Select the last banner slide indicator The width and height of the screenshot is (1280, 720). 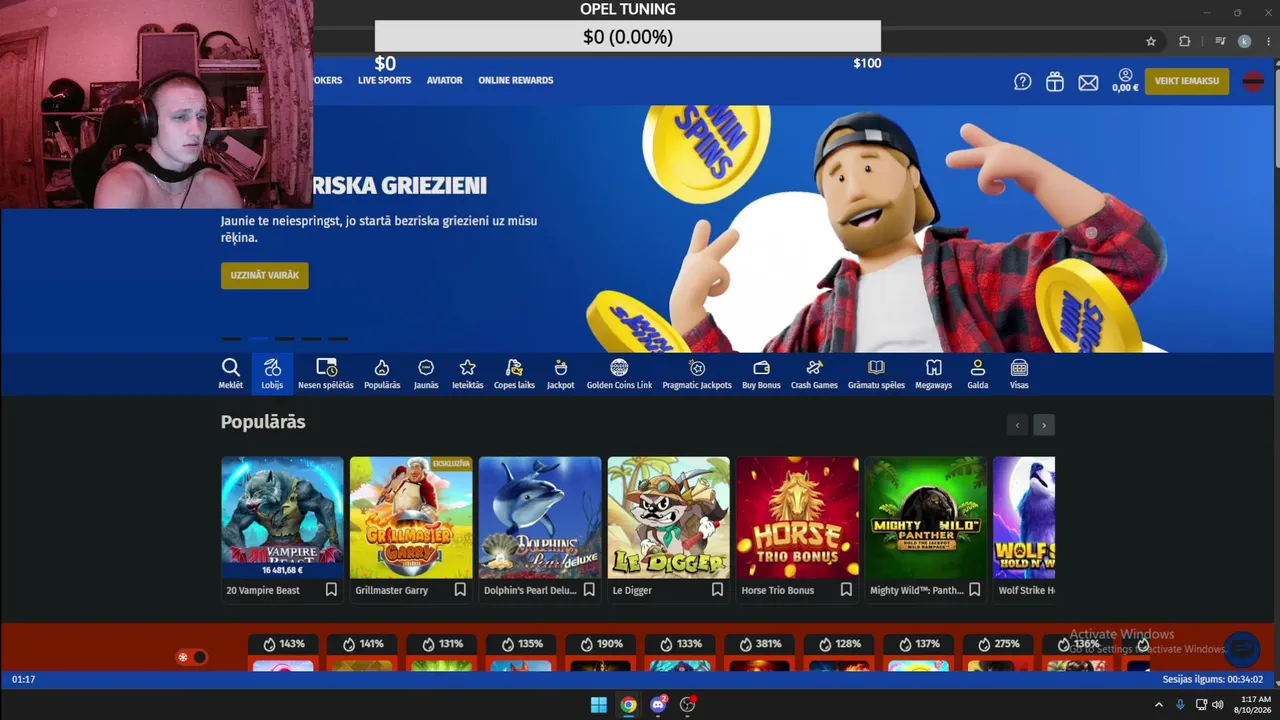tap(339, 339)
